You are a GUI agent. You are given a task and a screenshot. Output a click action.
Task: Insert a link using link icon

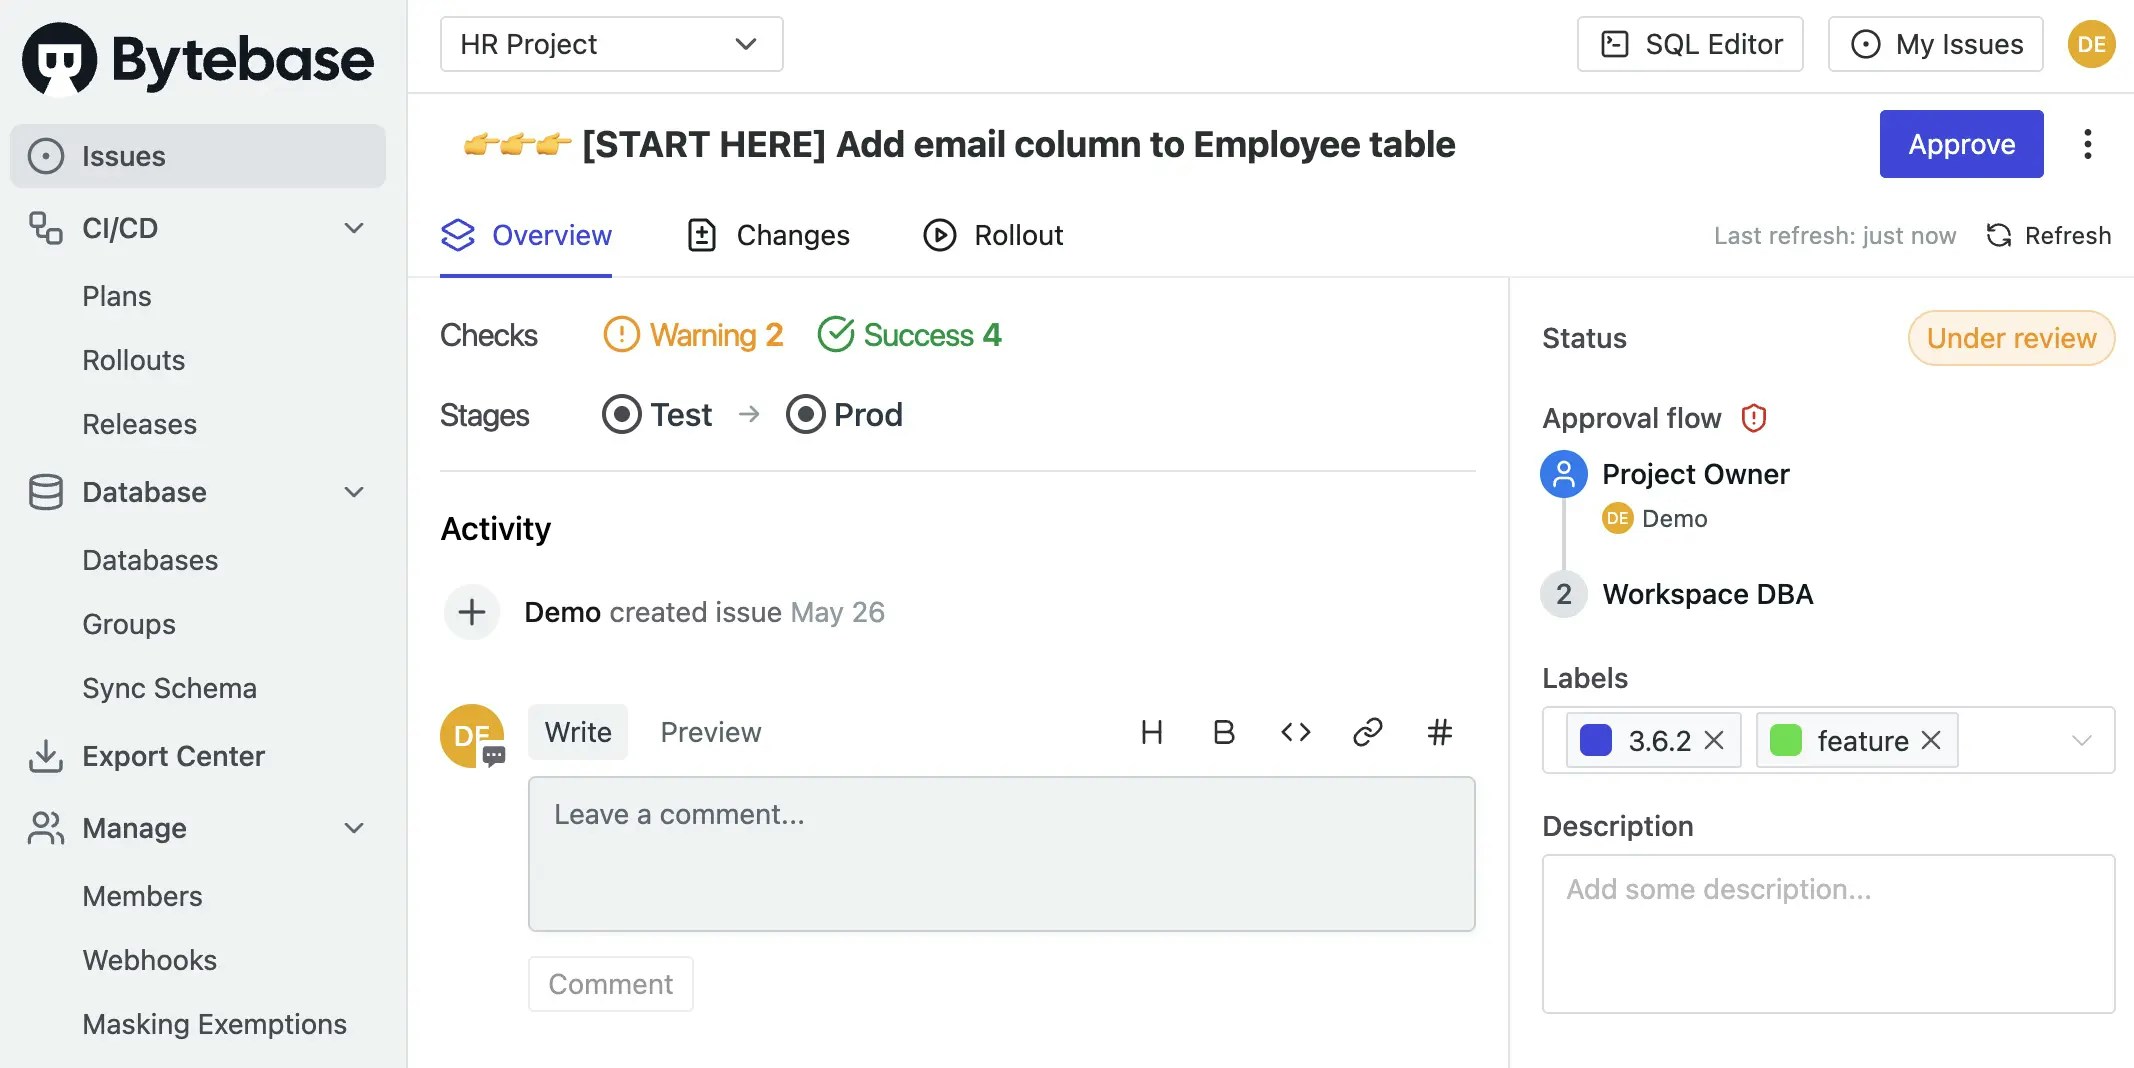point(1367,733)
